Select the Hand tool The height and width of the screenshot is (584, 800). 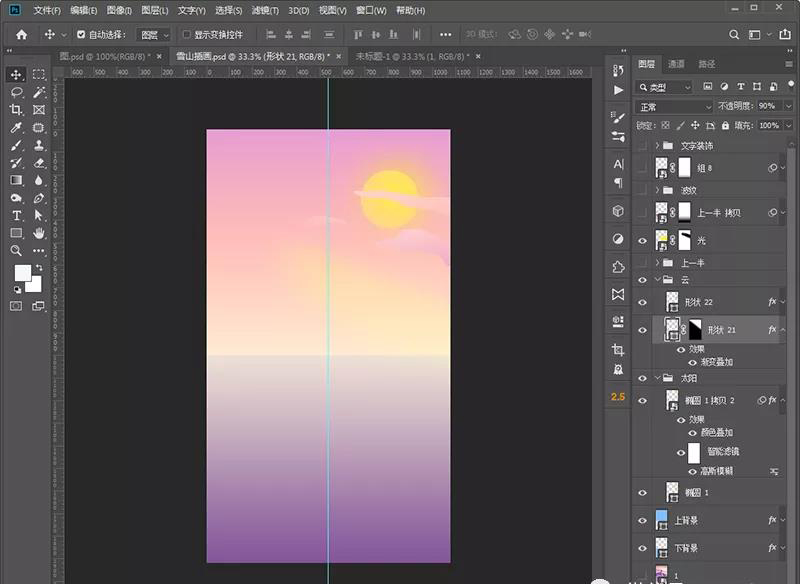(39, 233)
